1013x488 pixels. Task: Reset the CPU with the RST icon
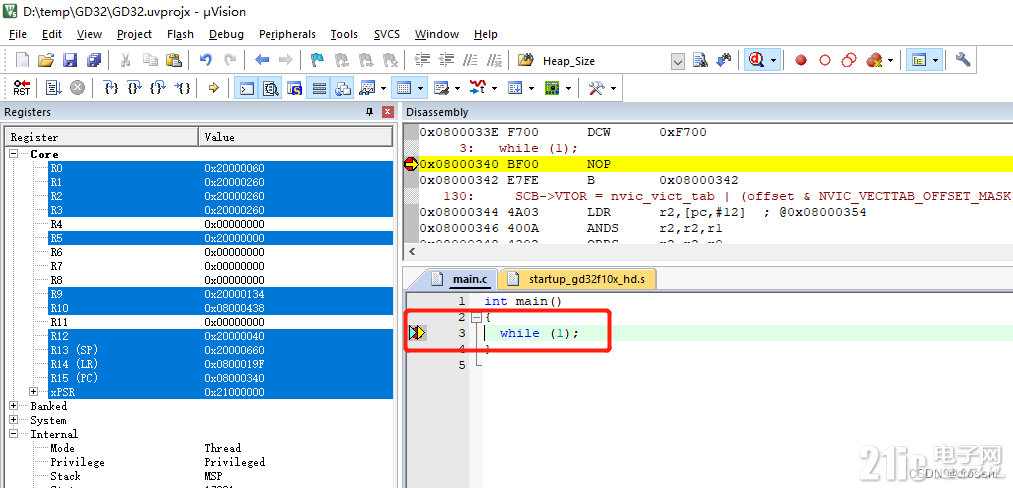[x=22, y=88]
